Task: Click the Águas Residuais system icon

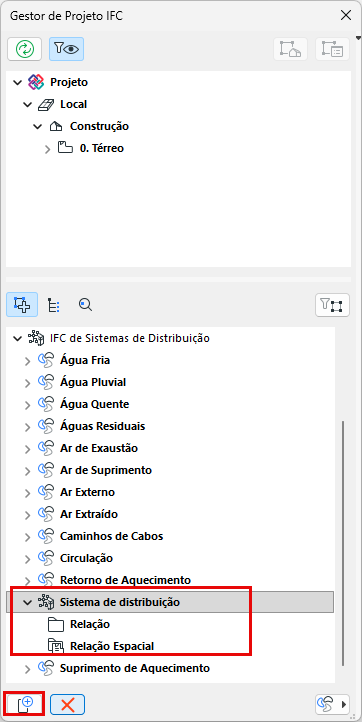Action: (x=47, y=426)
